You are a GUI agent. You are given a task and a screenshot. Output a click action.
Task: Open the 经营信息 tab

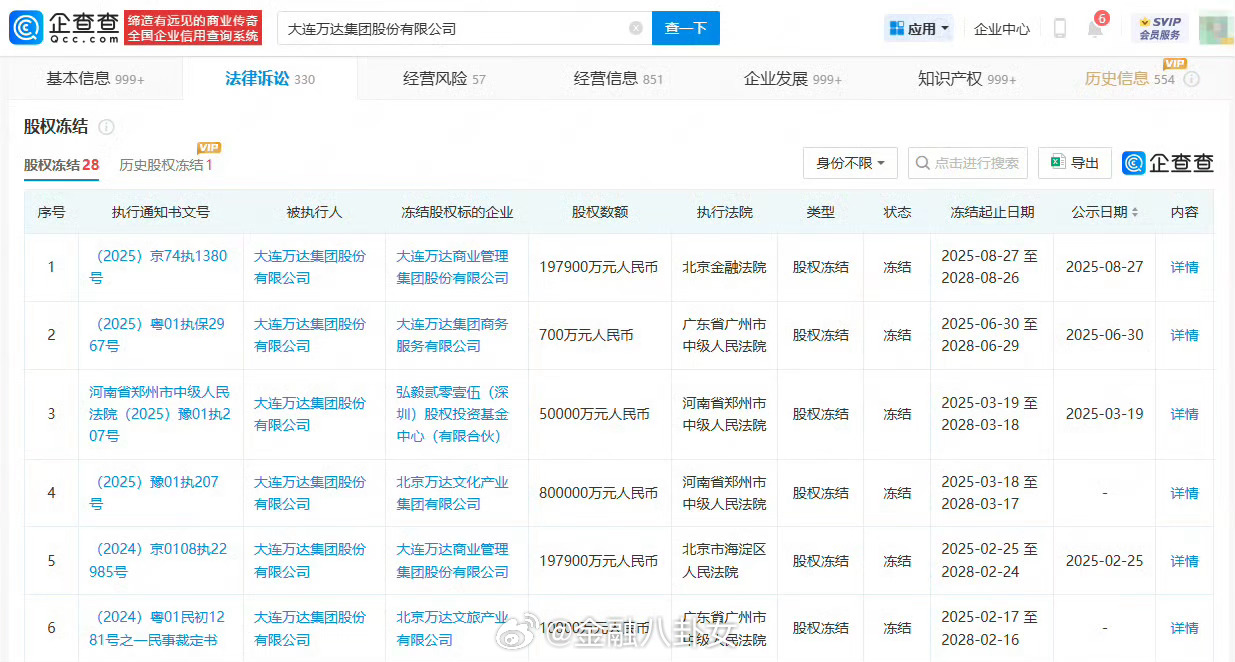(618, 78)
